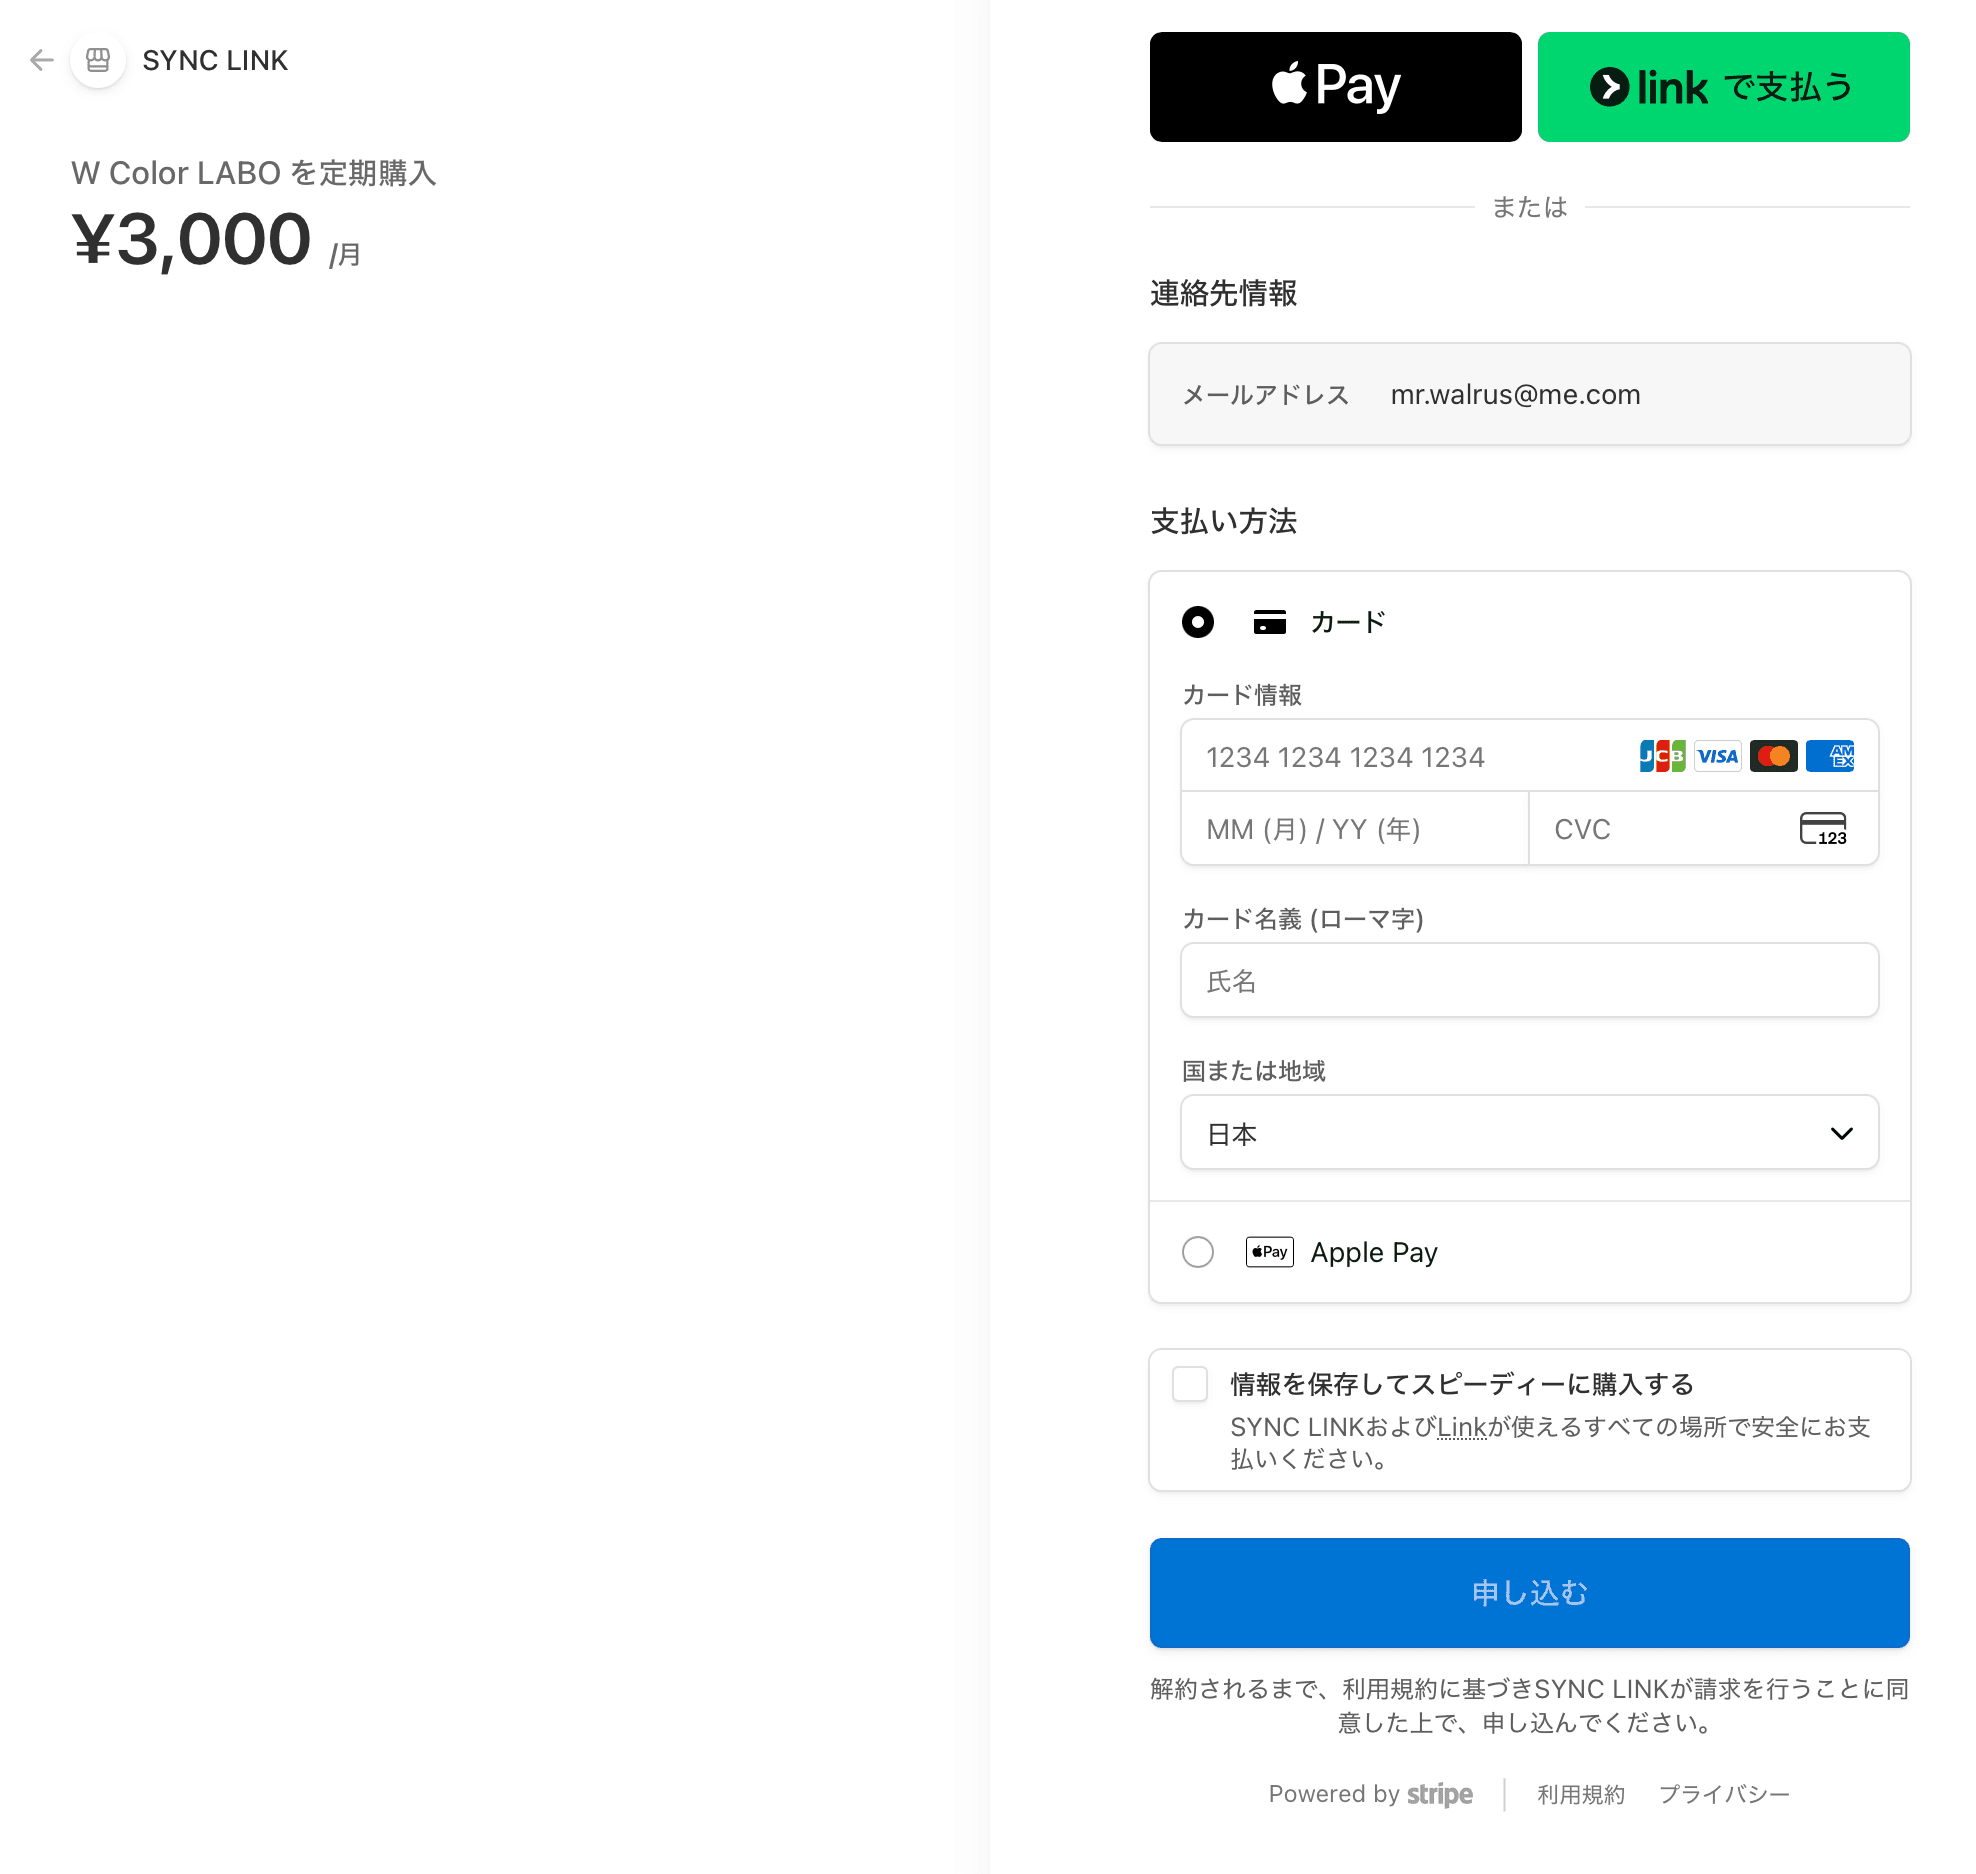
Task: Select the カード payment radio button
Action: [x=1197, y=621]
